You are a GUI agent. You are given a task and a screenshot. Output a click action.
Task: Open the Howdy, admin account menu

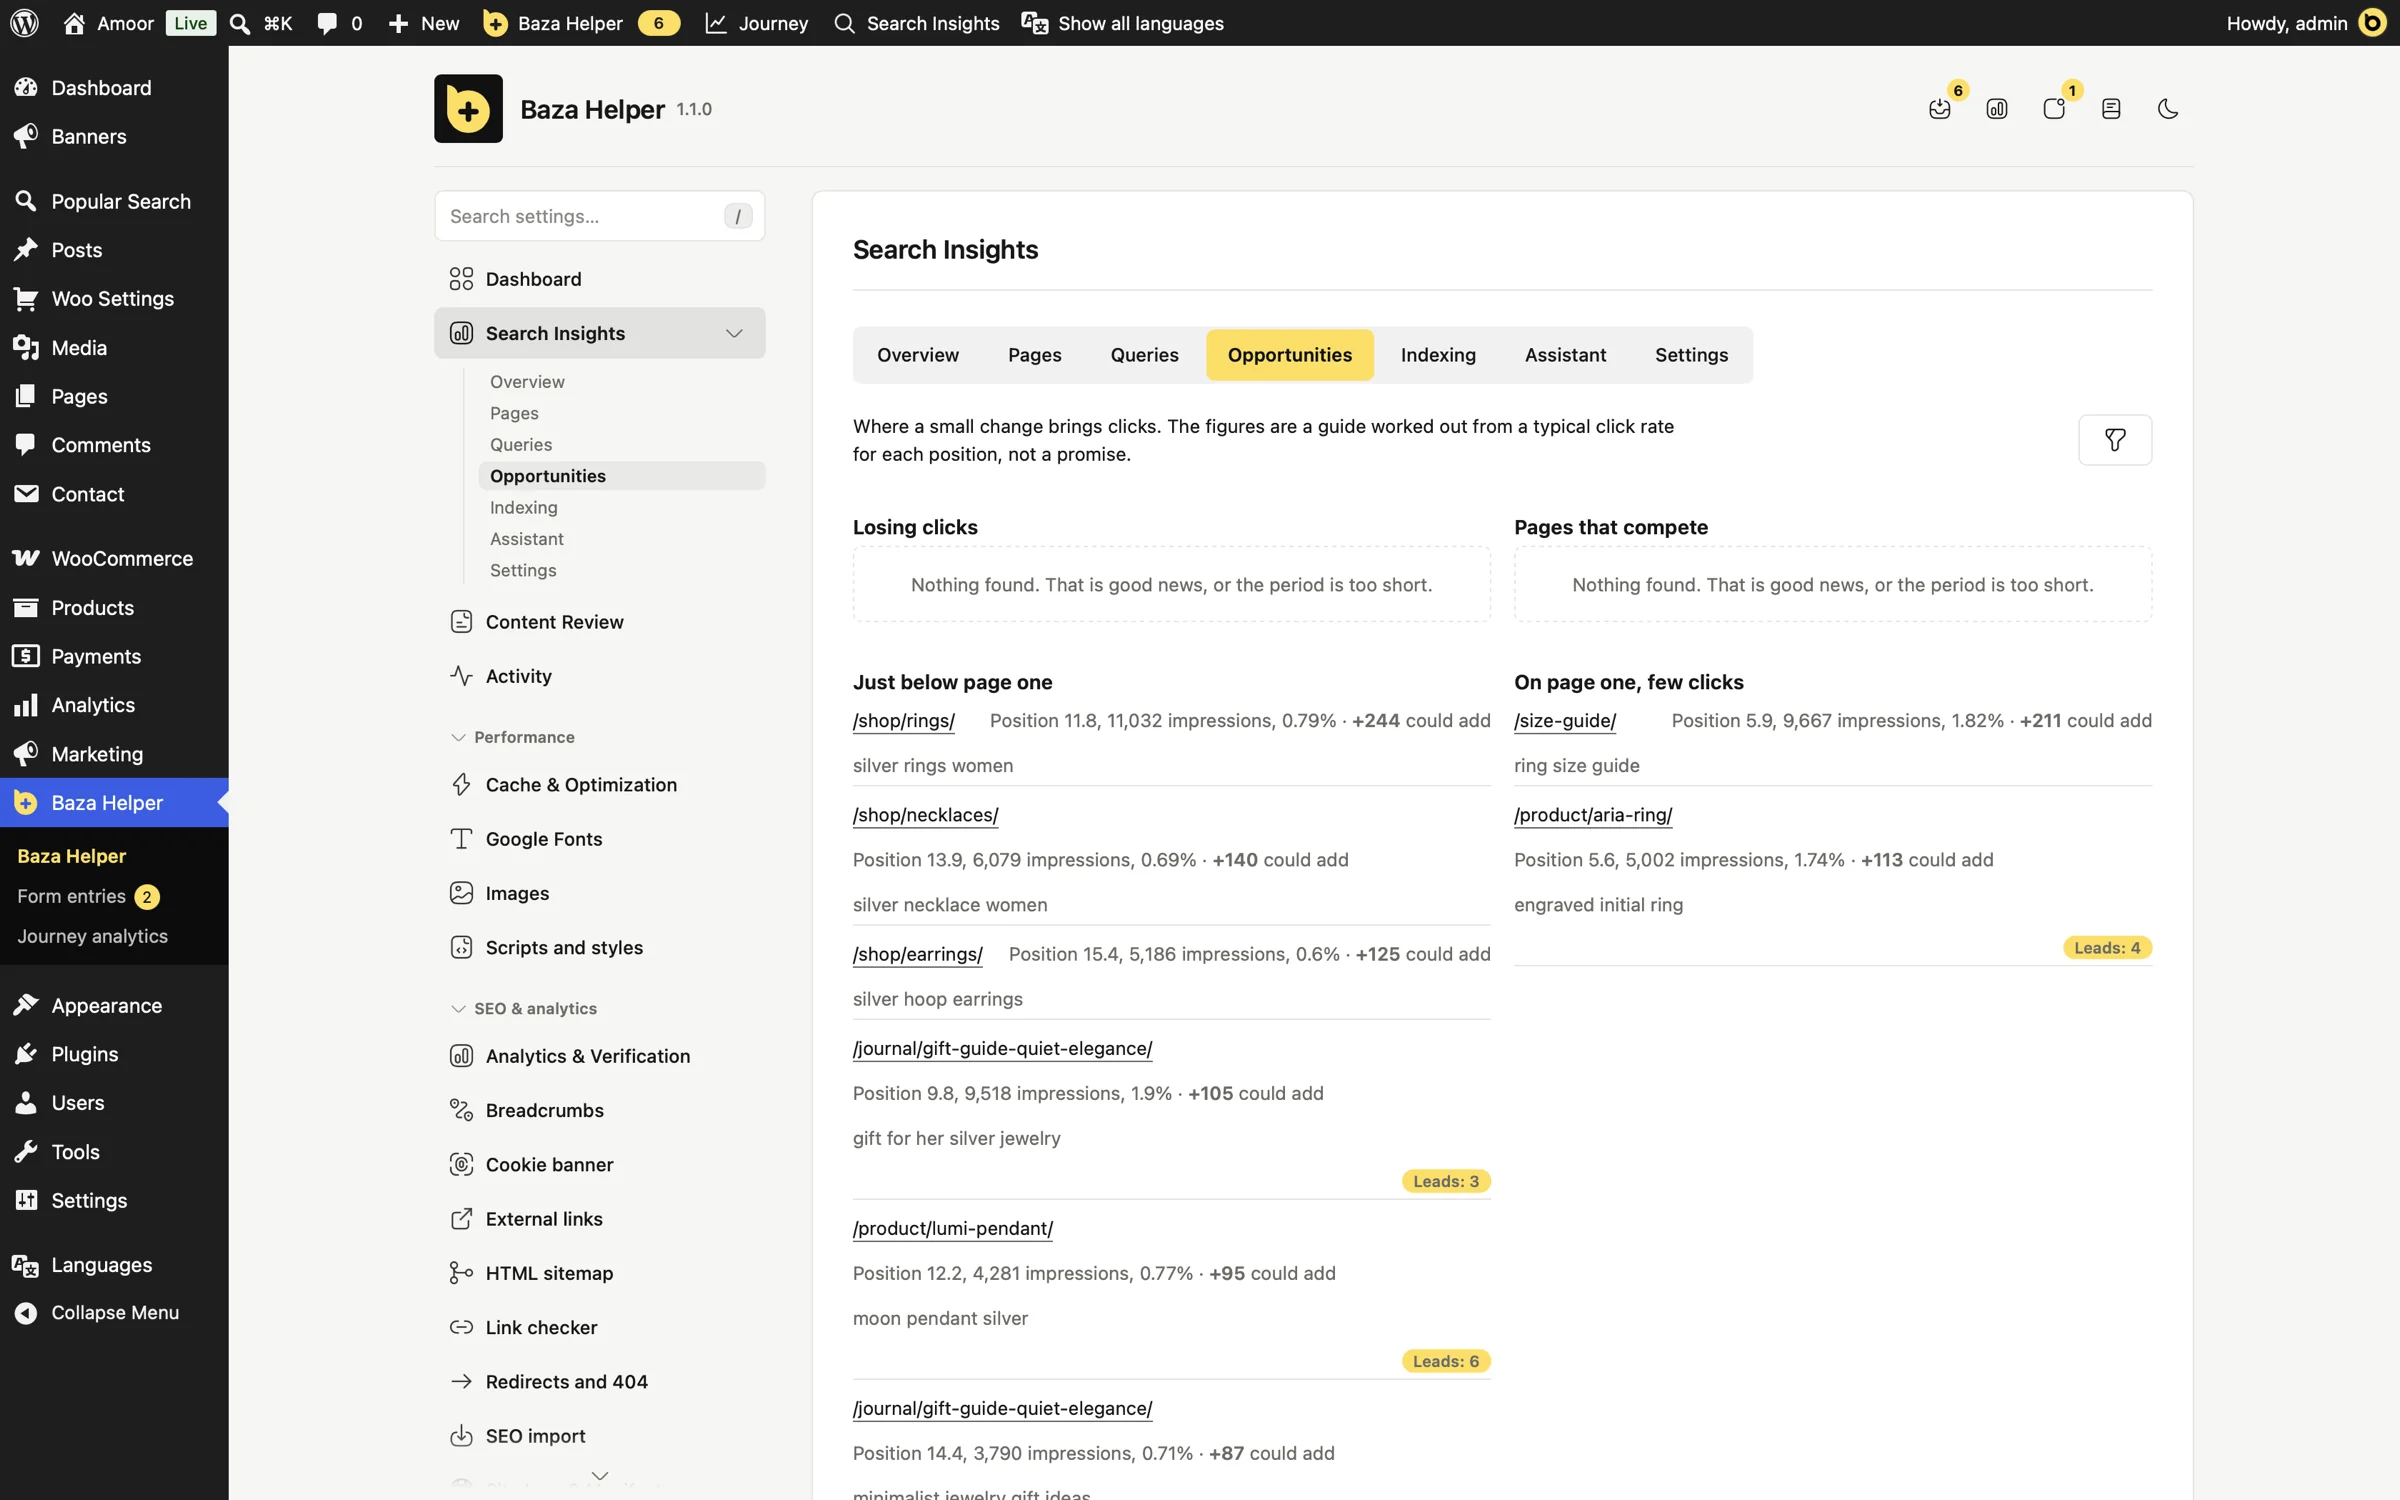pos(2306,23)
